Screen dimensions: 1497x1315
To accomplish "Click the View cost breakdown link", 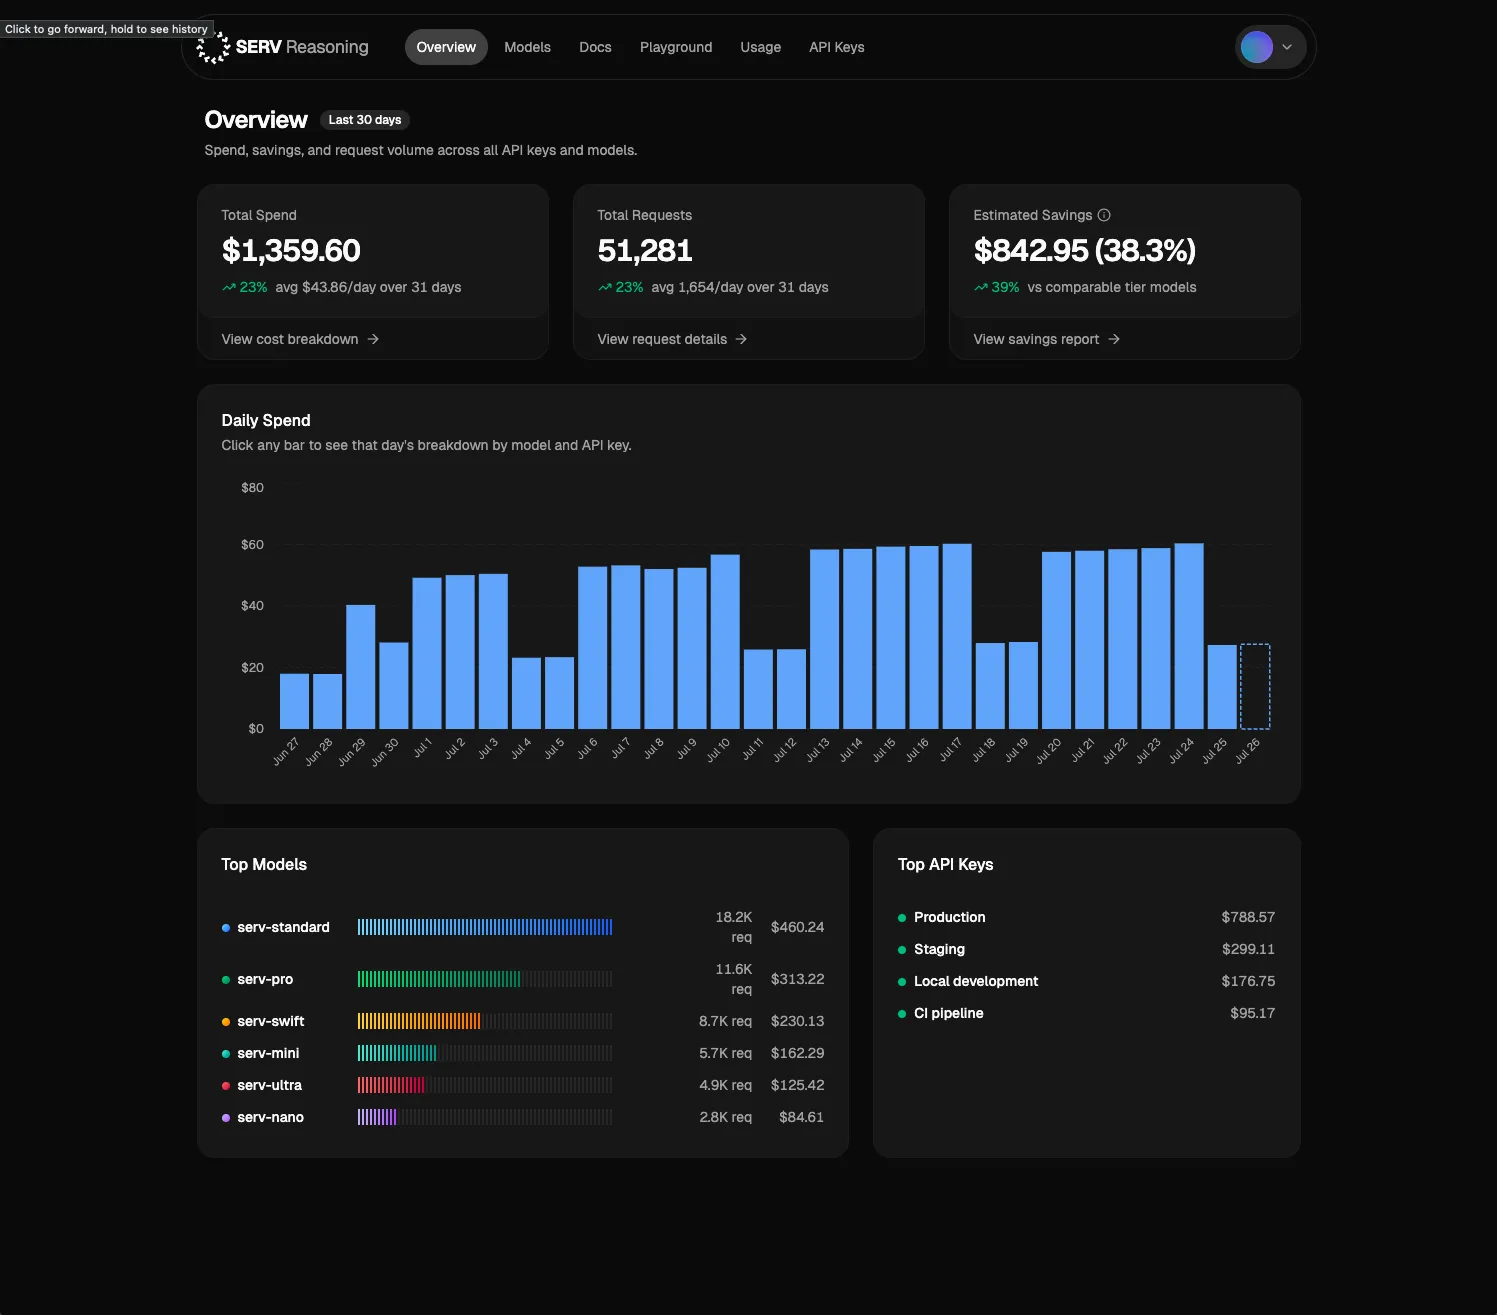I will (x=300, y=339).
